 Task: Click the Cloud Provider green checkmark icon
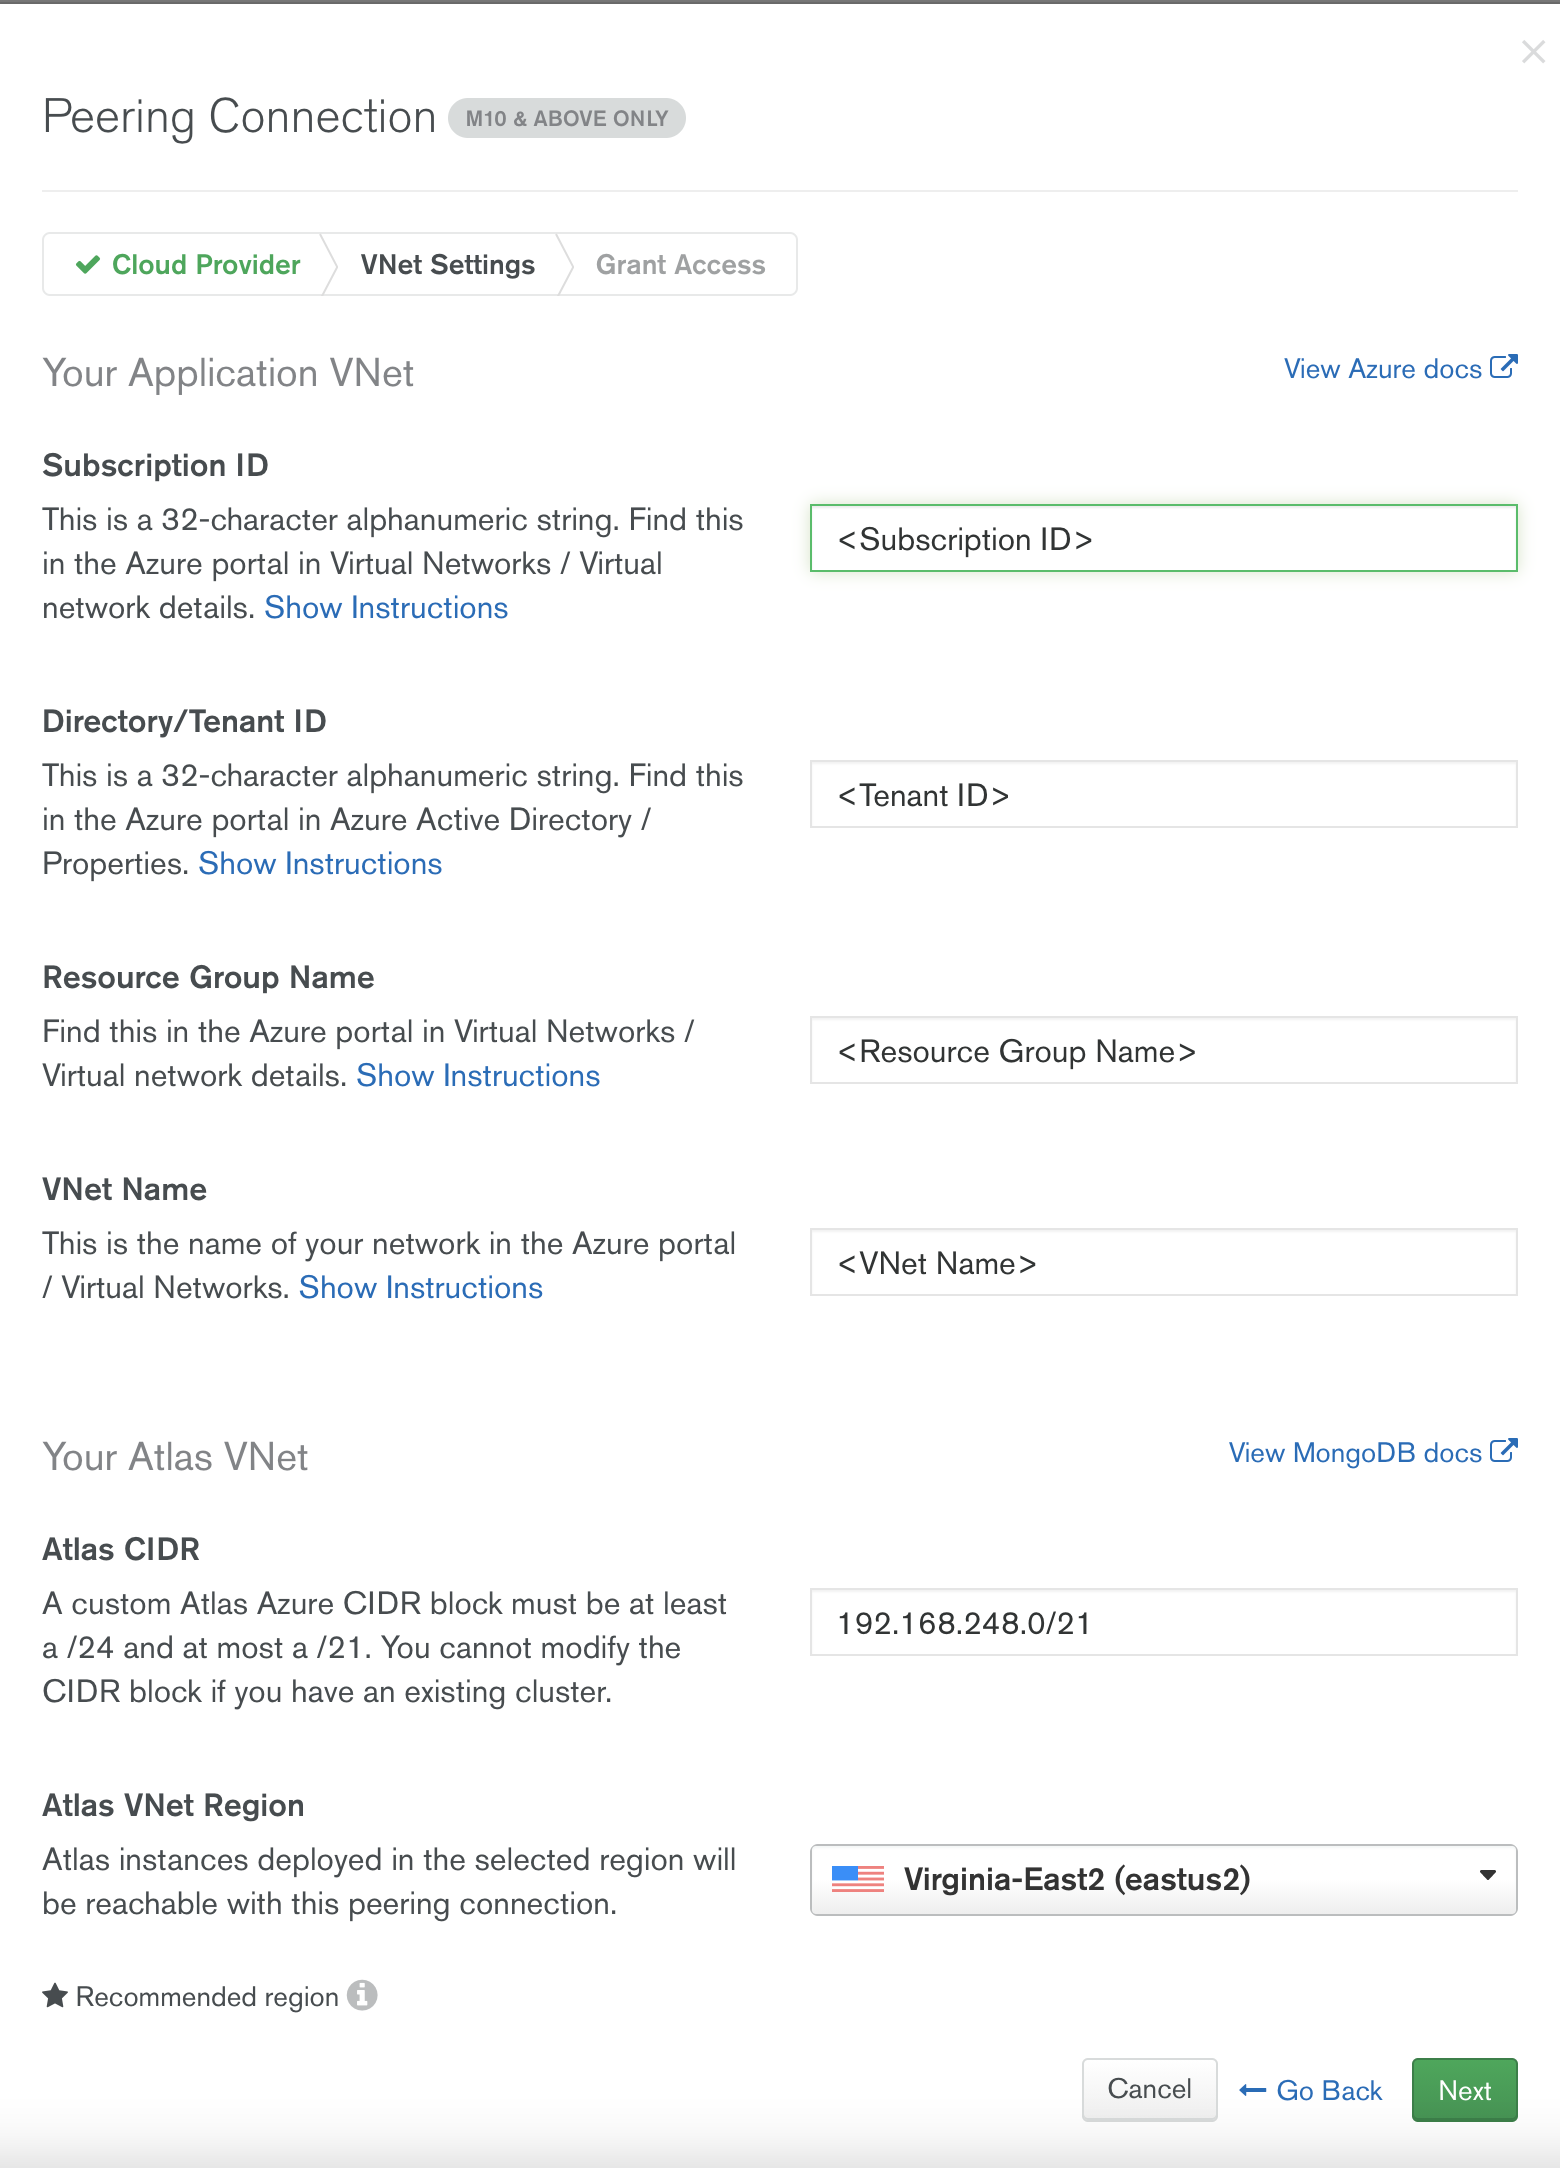pyautogui.click(x=88, y=264)
